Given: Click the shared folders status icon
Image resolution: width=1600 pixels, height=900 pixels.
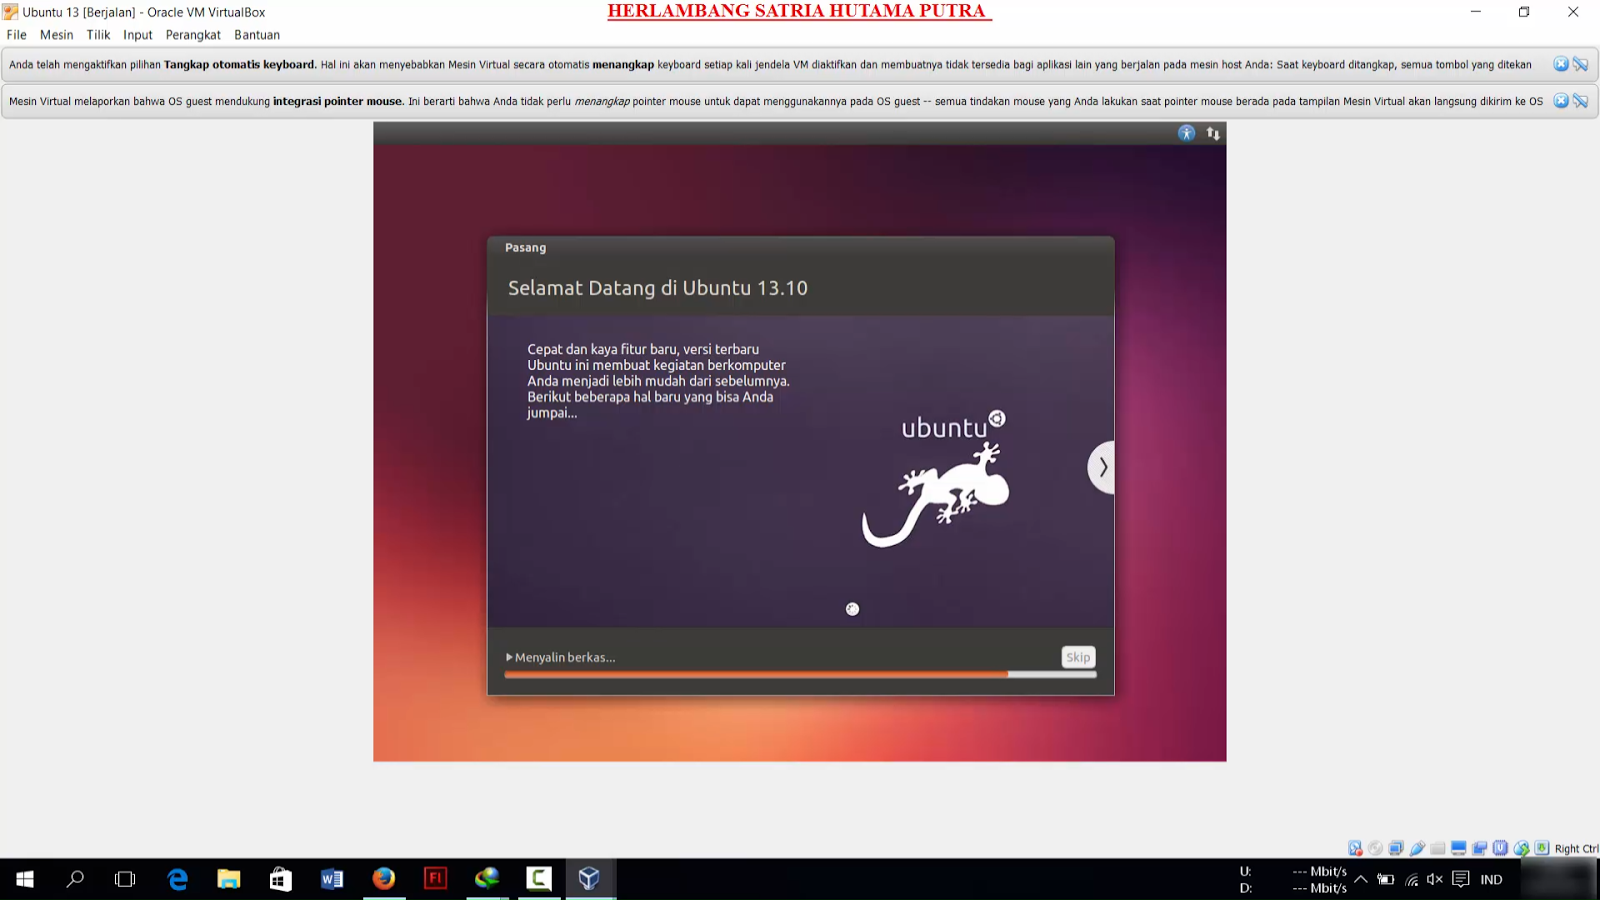Looking at the screenshot, I should [1438, 848].
